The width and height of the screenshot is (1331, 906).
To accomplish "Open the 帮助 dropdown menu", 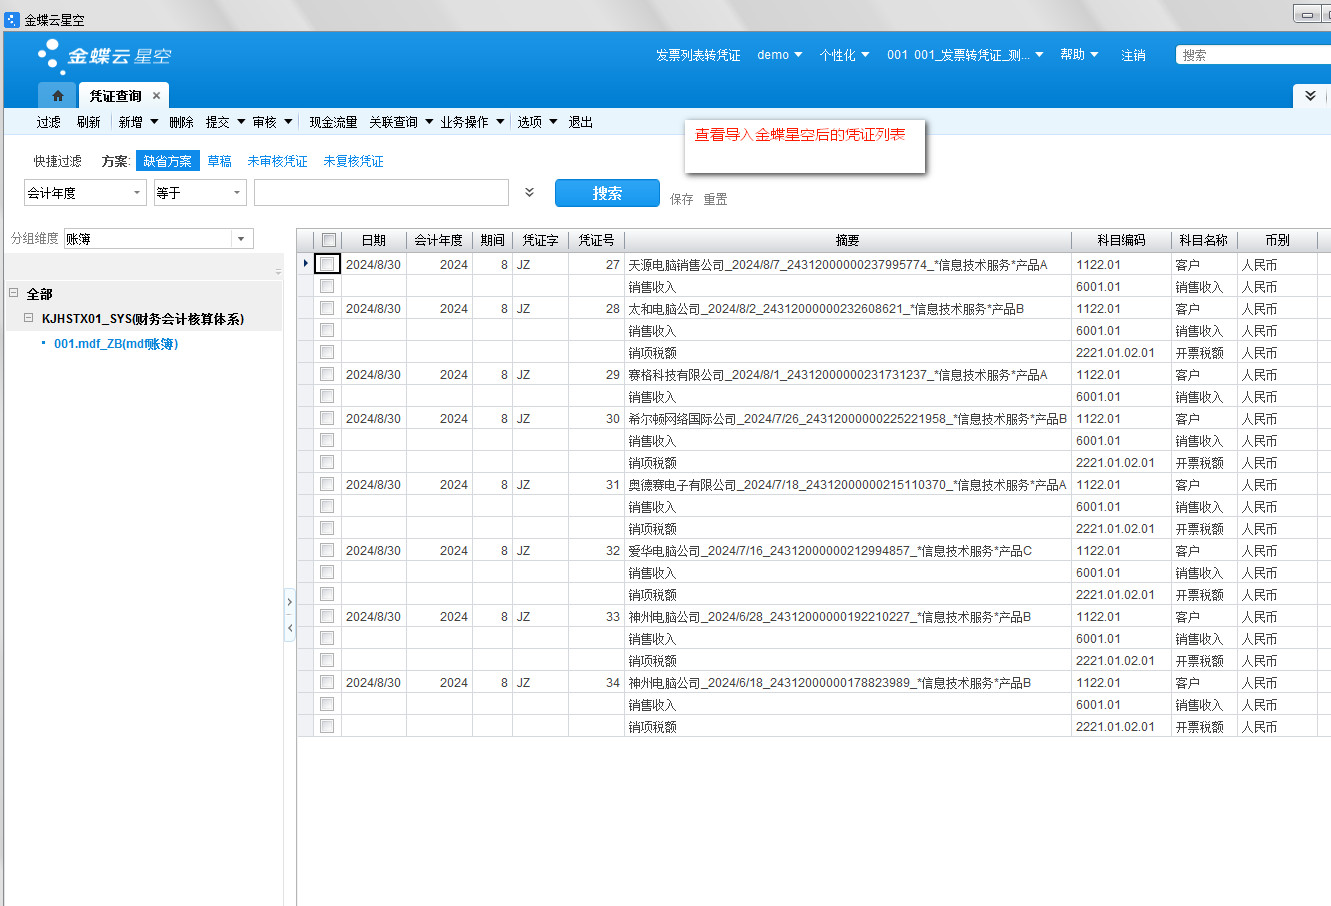I will pyautogui.click(x=1079, y=55).
